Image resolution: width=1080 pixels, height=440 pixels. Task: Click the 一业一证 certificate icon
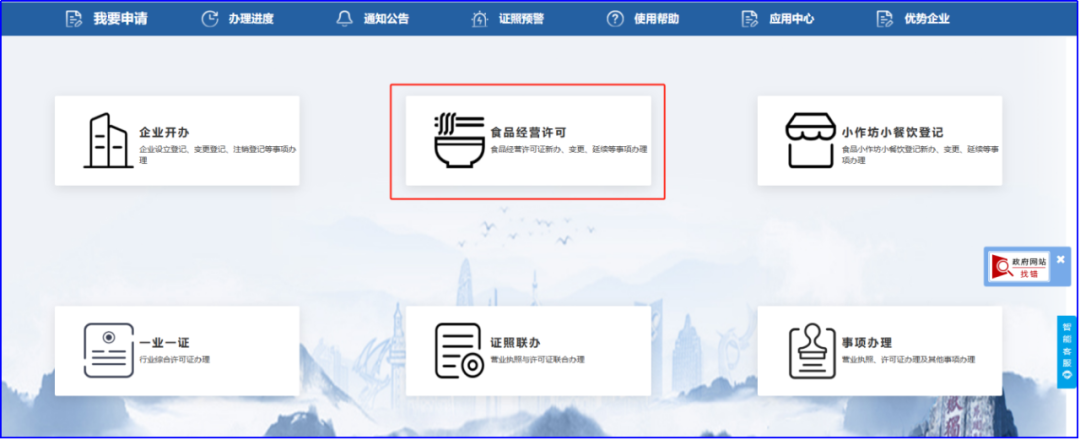click(x=109, y=350)
